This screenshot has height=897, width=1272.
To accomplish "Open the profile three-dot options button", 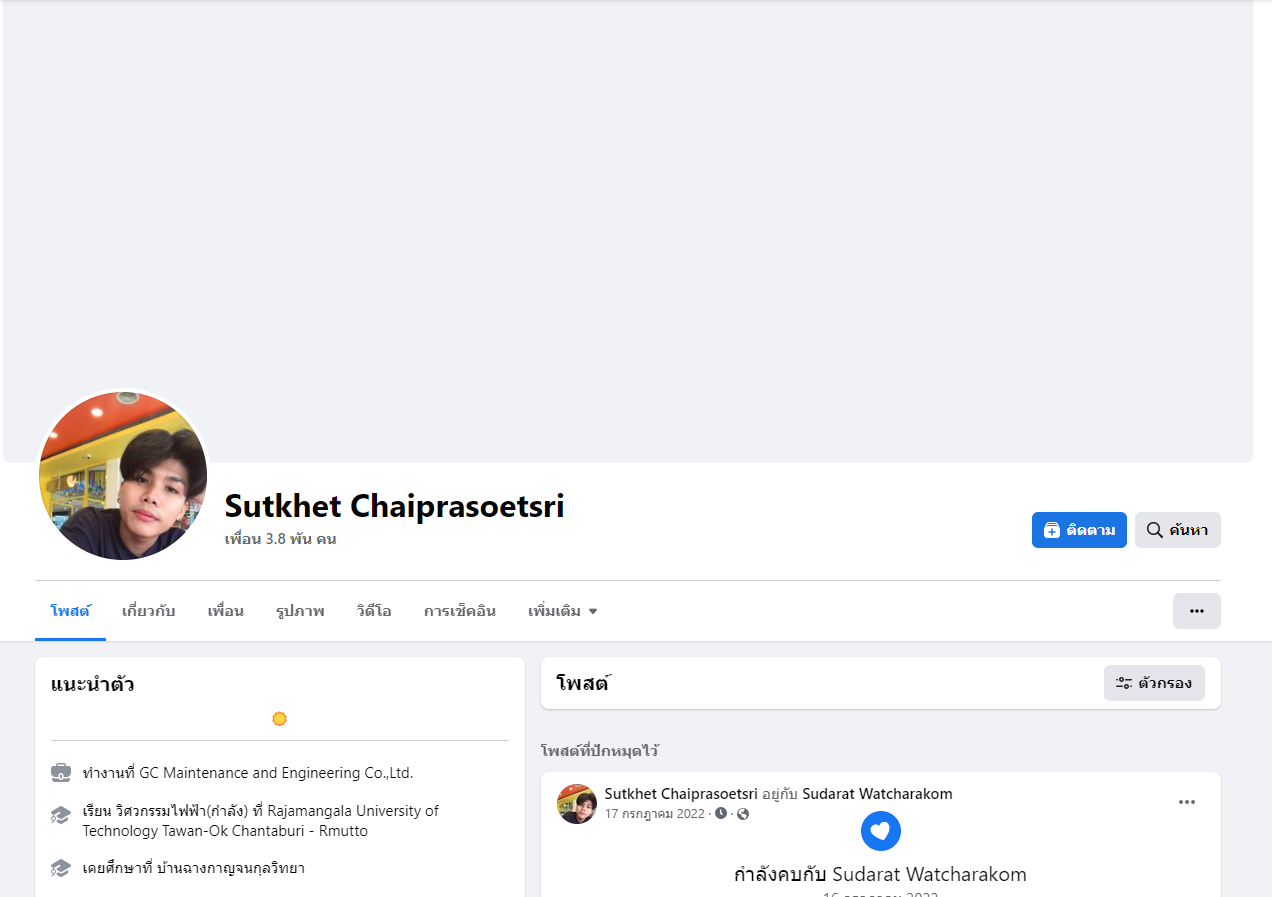I will pyautogui.click(x=1196, y=611).
